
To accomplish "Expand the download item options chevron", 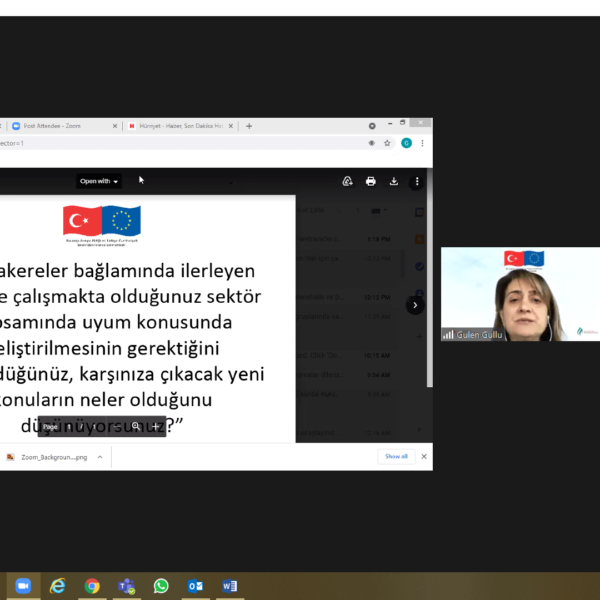I will pyautogui.click(x=100, y=457).
